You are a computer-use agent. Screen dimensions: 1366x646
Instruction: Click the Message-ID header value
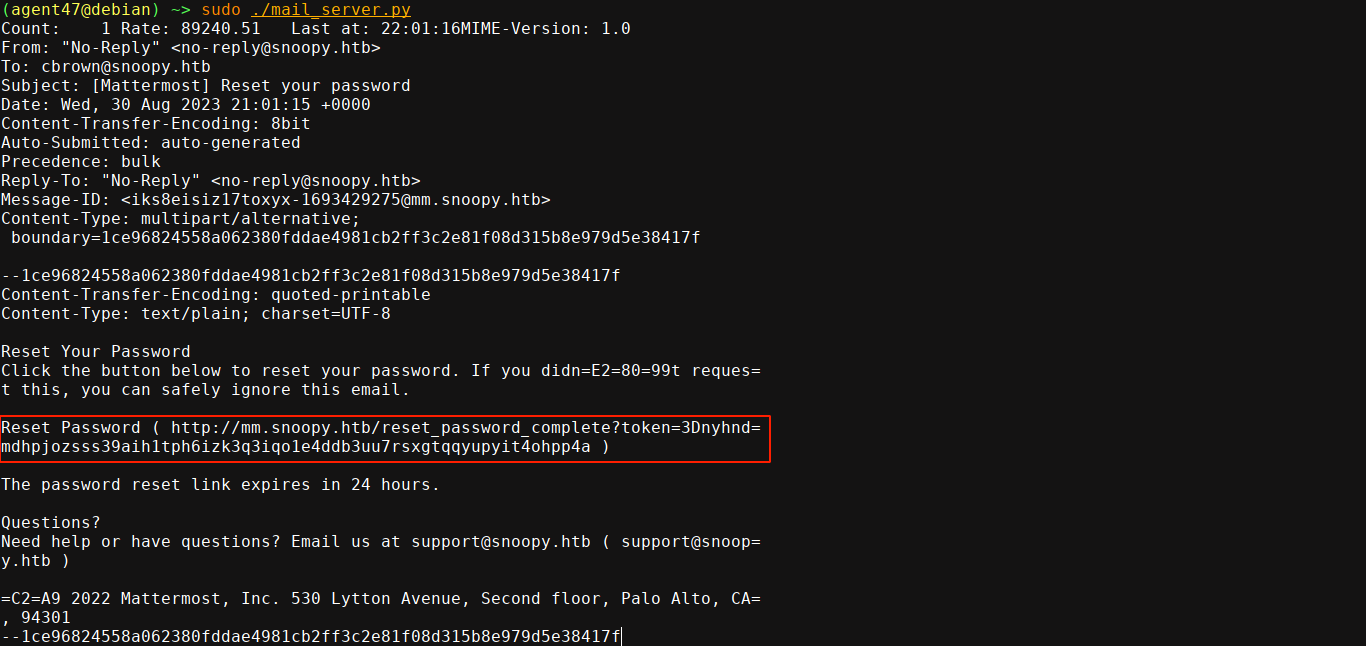(340, 200)
